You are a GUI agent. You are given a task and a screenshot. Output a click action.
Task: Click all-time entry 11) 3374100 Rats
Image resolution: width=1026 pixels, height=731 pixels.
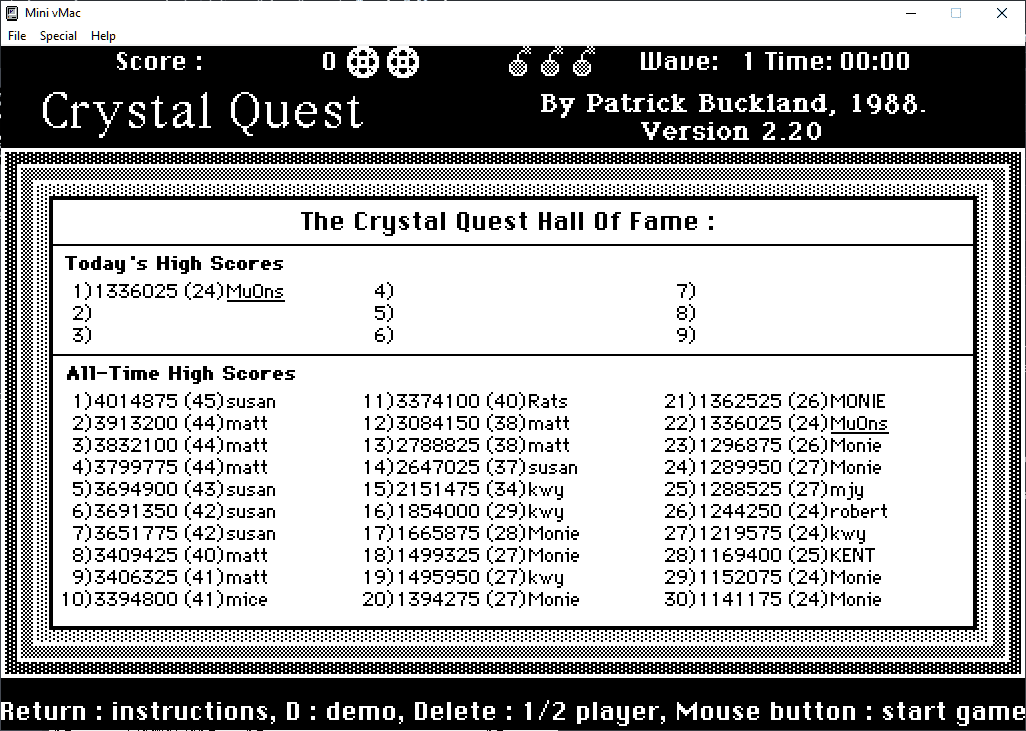coord(465,401)
